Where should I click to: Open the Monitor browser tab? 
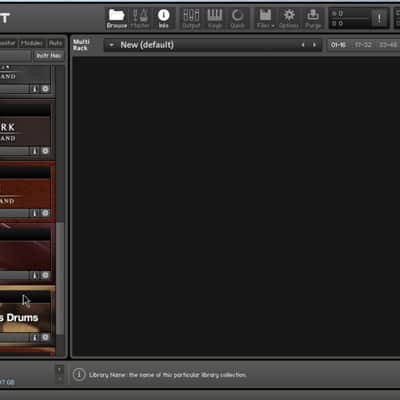pos(8,43)
